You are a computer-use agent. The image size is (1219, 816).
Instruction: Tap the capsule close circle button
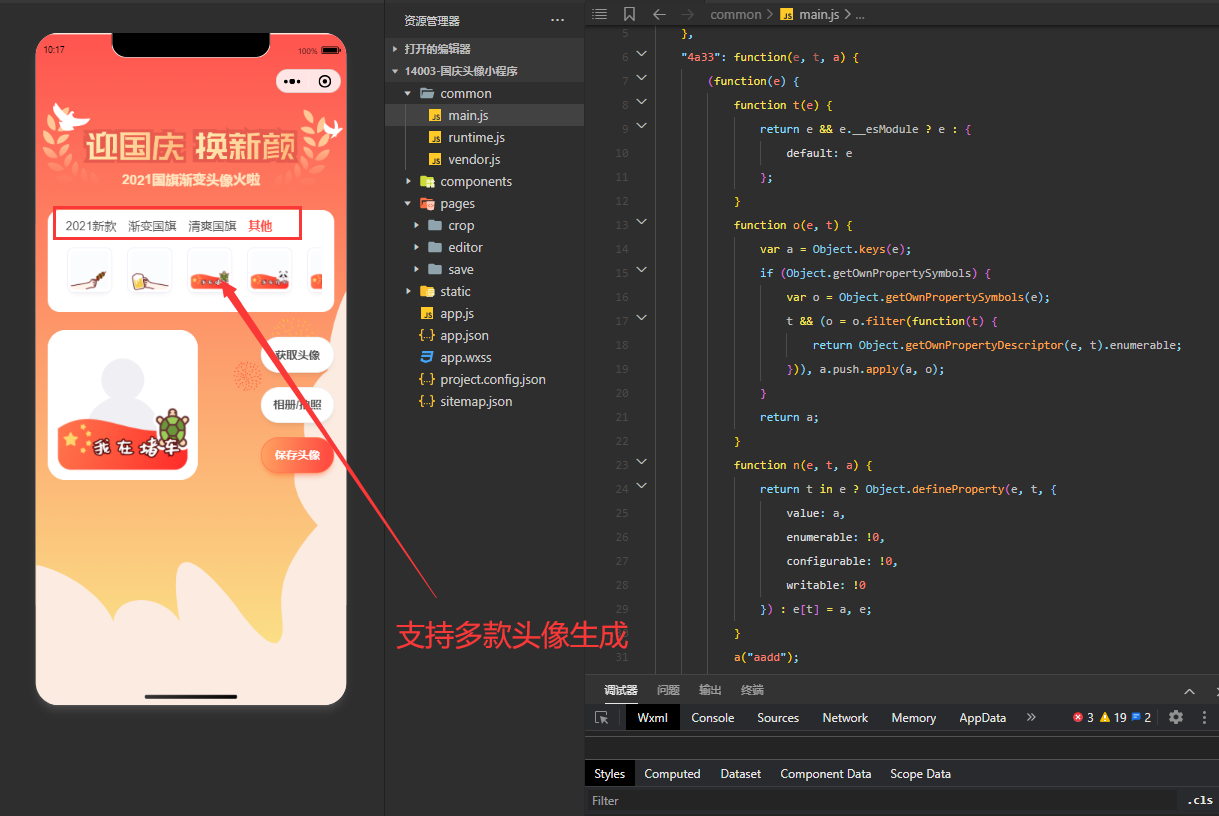(x=324, y=82)
